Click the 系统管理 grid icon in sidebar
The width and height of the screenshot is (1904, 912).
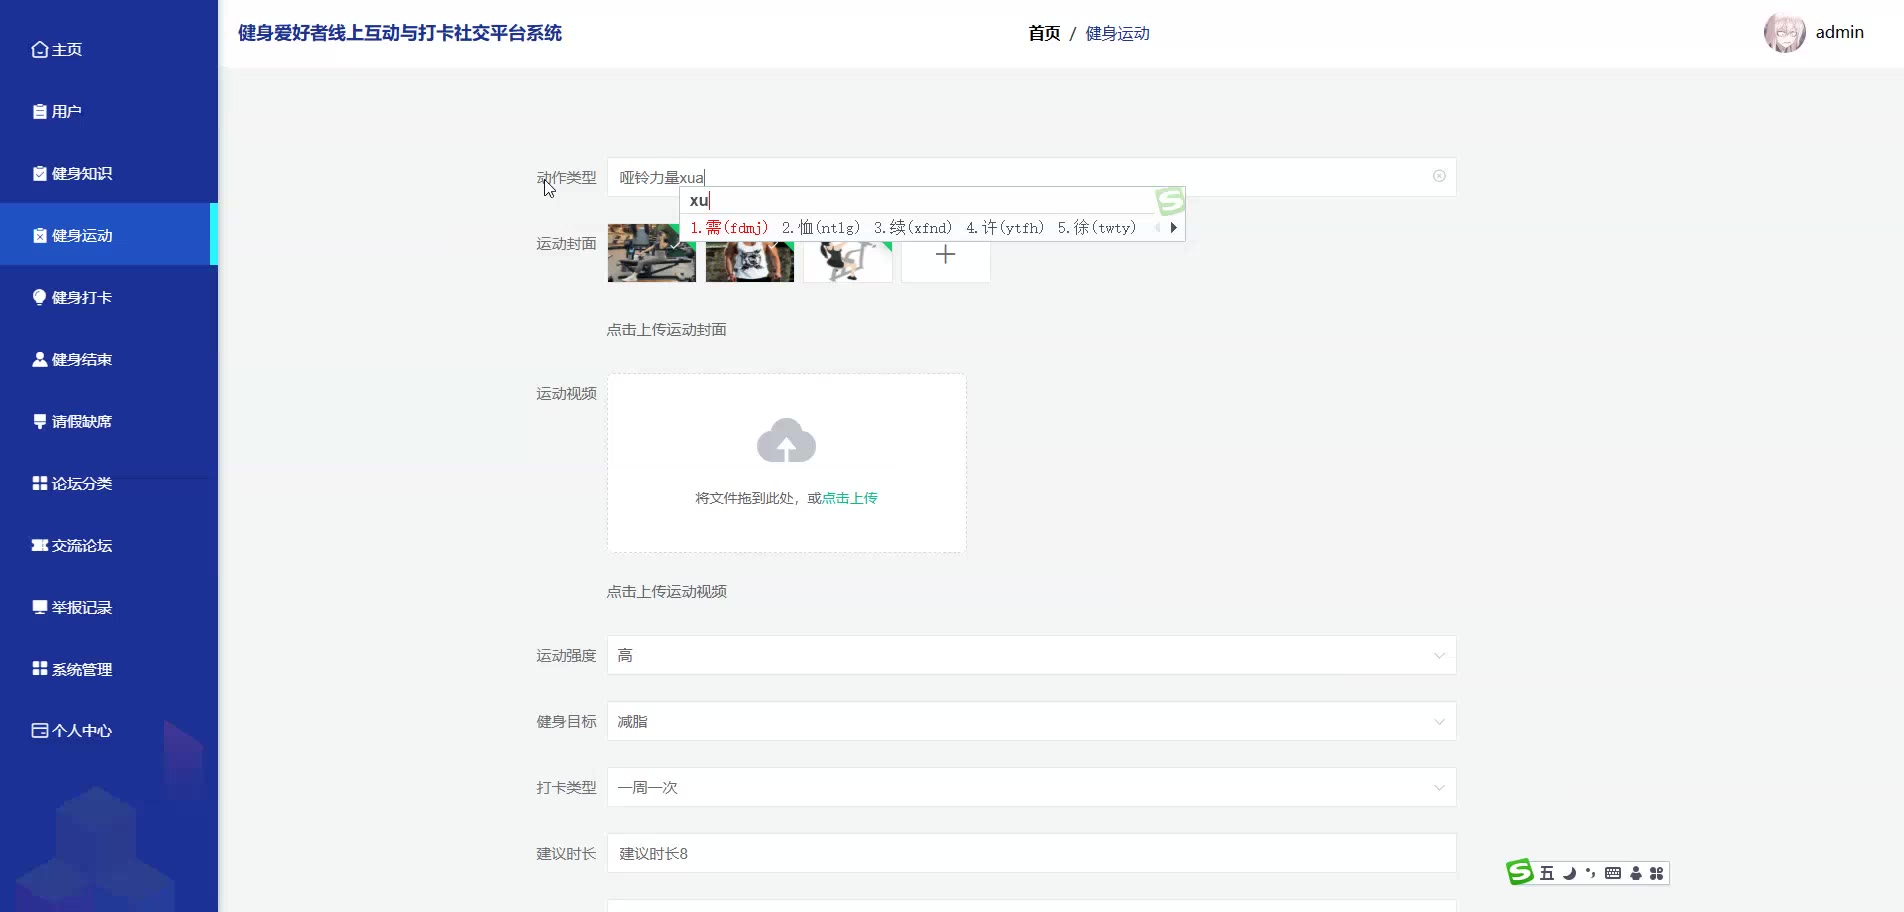[x=40, y=668]
